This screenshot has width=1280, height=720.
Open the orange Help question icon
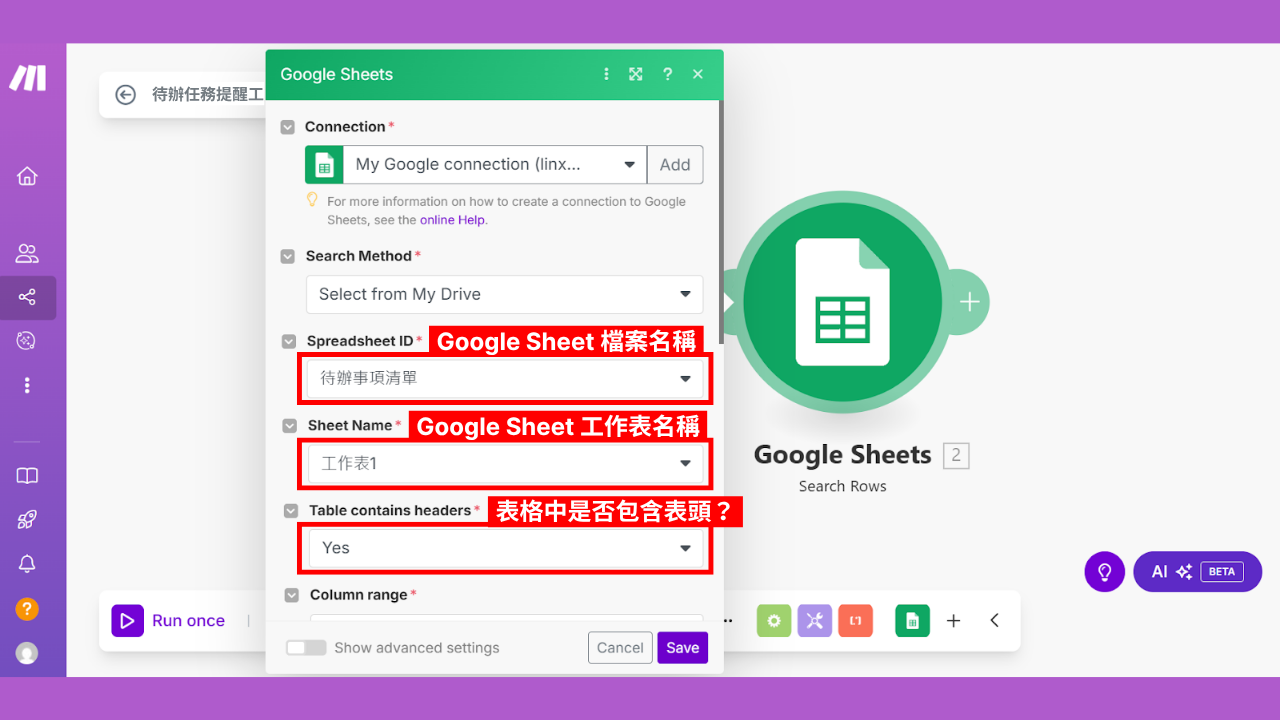point(27,608)
